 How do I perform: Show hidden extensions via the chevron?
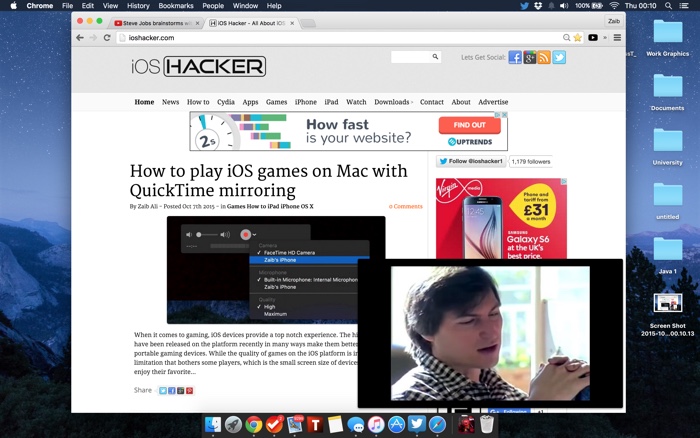605,38
